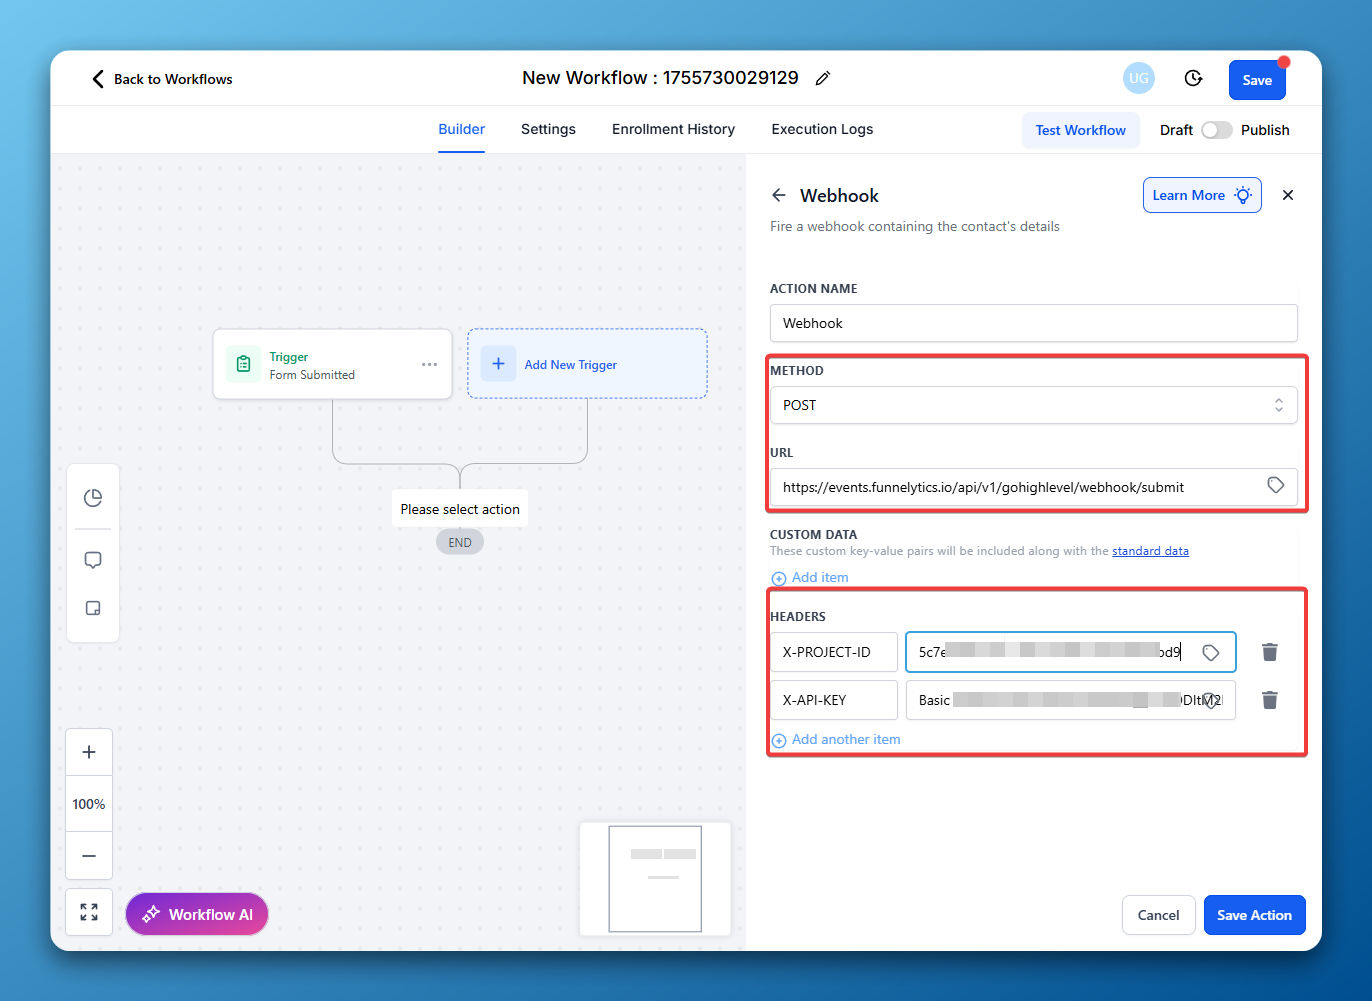
Task: Click the Learn More button
Action: point(1202,195)
